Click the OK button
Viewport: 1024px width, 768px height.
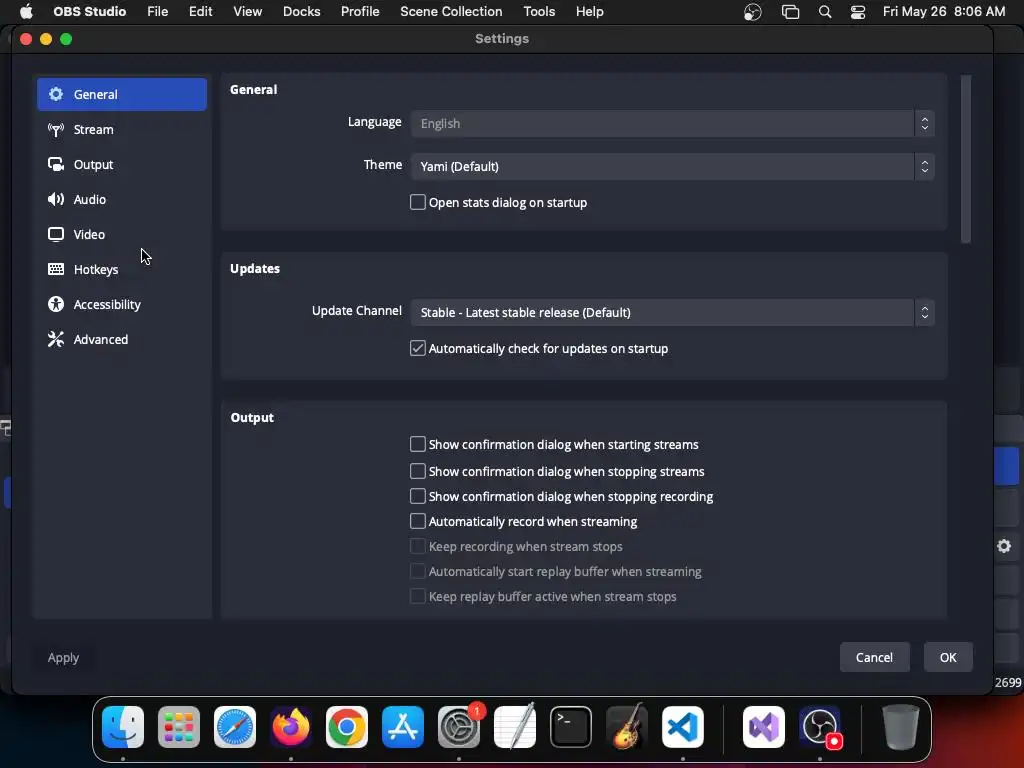tap(948, 658)
